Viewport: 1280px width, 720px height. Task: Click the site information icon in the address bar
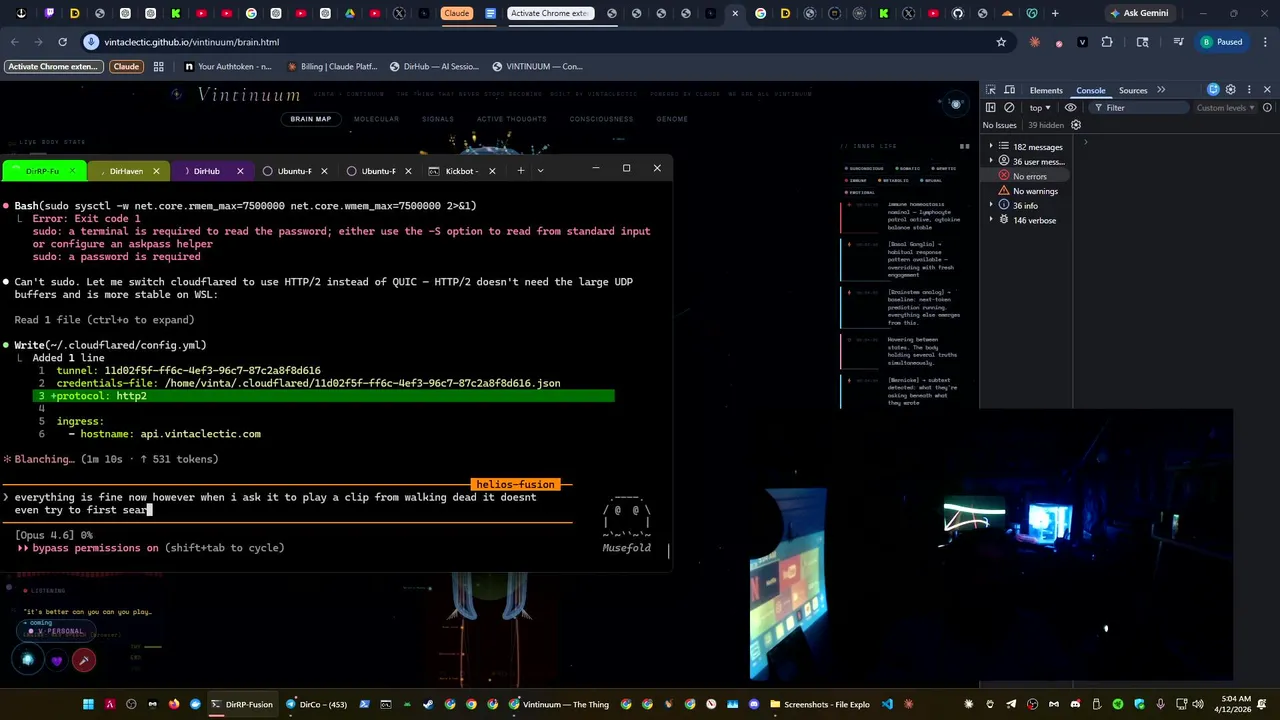pyautogui.click(x=92, y=42)
